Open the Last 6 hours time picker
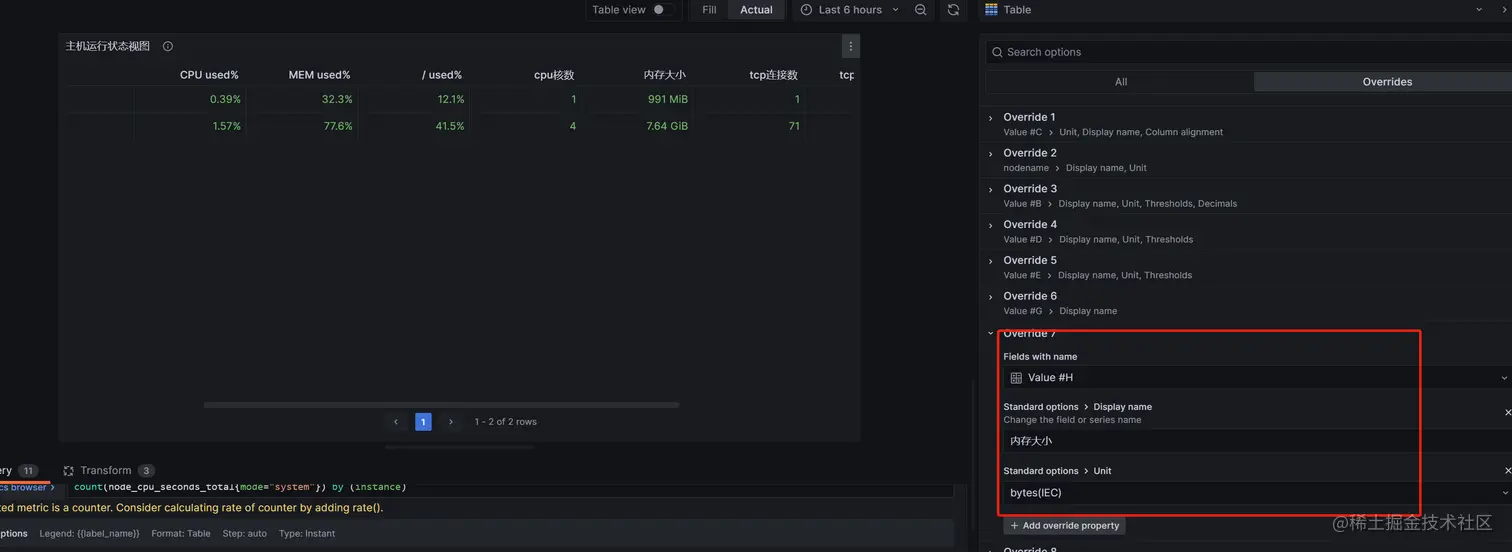This screenshot has width=1512, height=552. (850, 10)
